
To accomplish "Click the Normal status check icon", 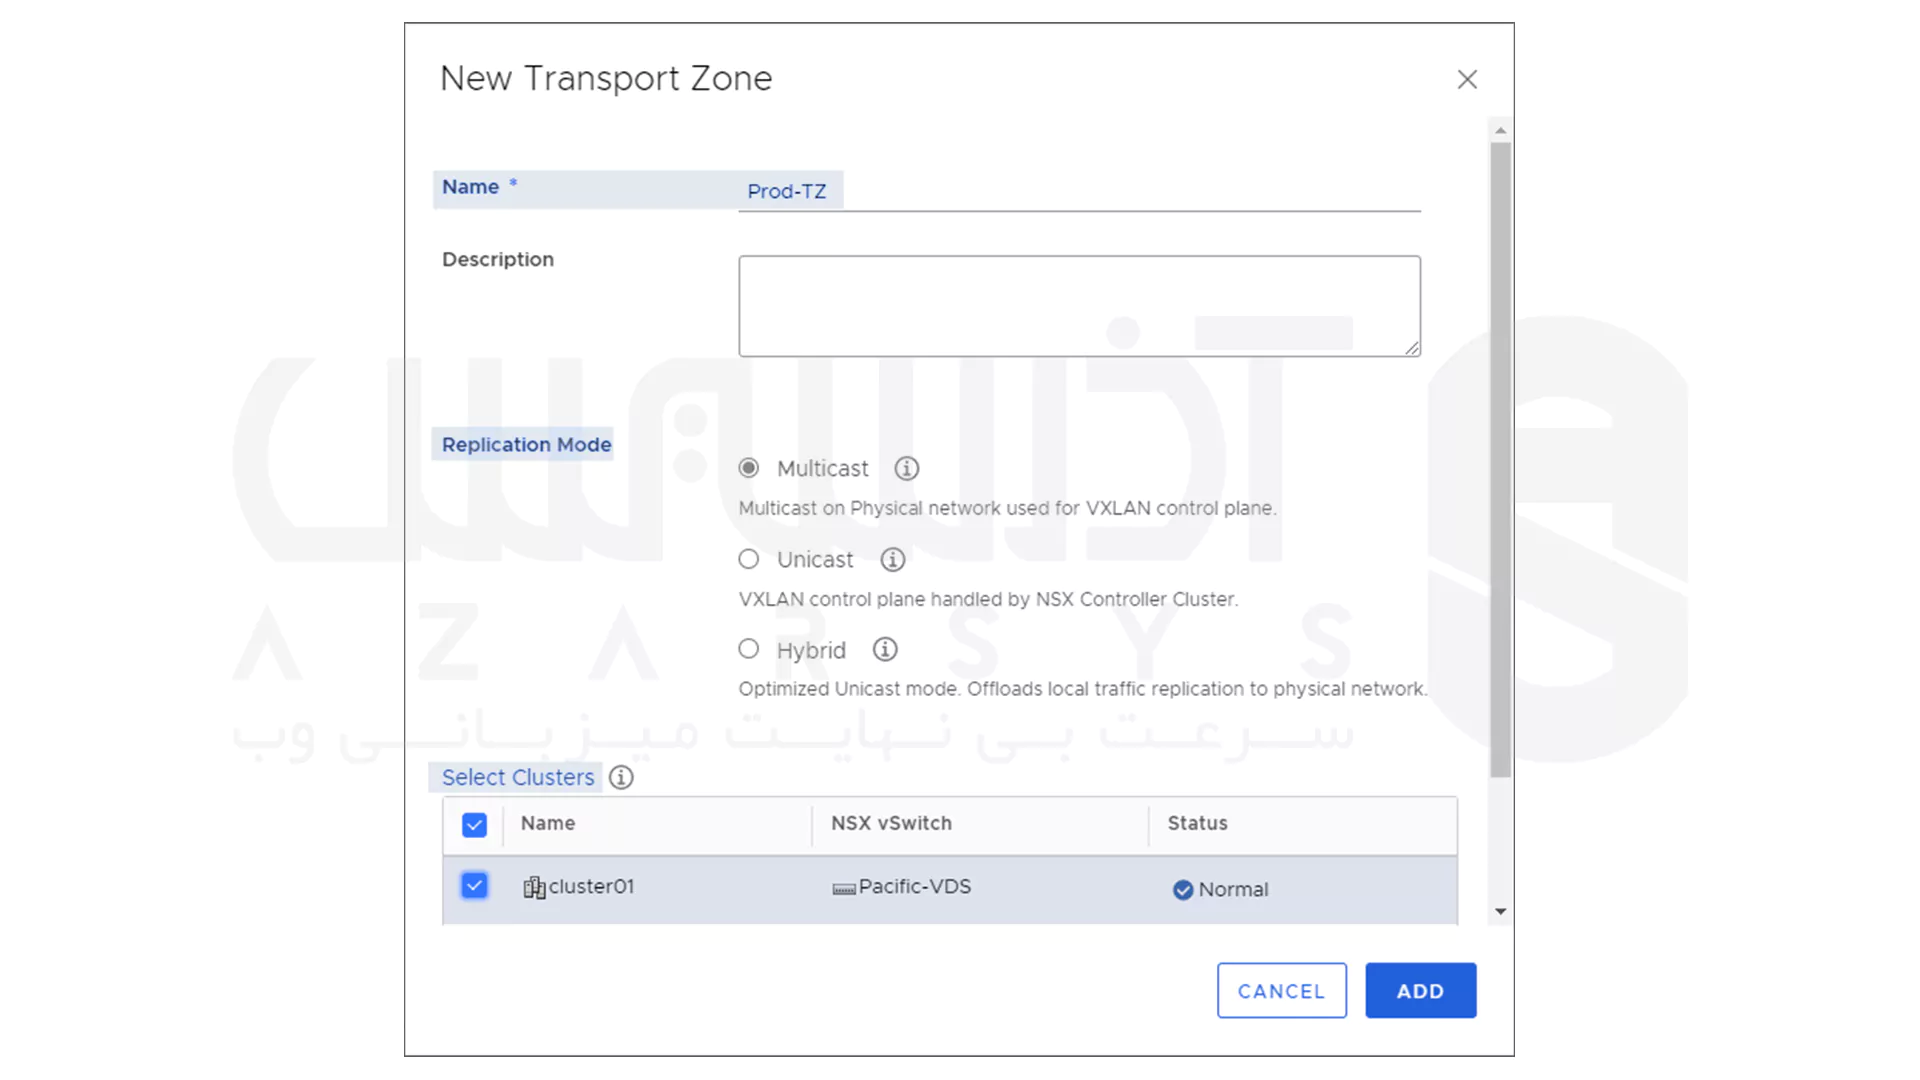I will (x=1183, y=890).
